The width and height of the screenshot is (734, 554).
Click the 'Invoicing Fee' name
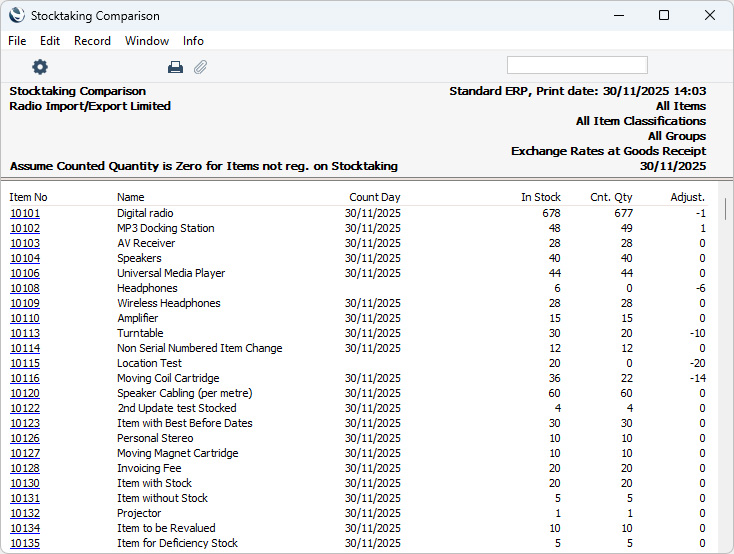149,468
